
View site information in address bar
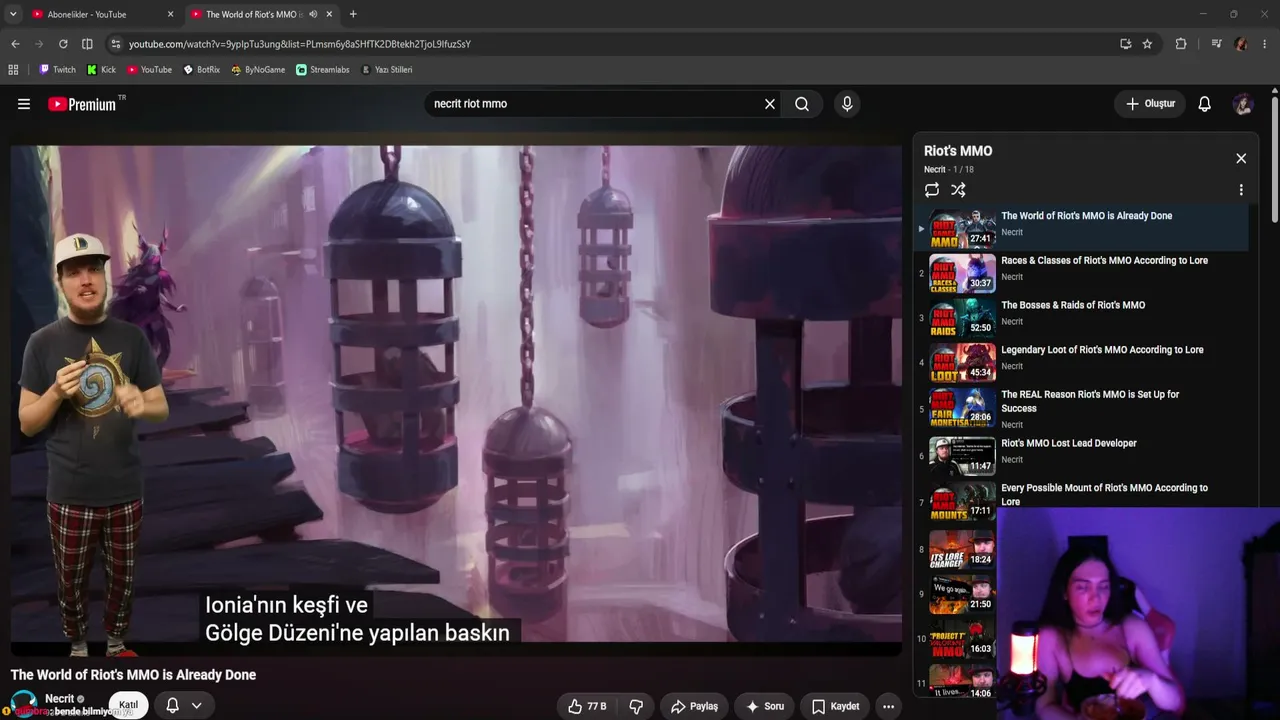coord(117,44)
